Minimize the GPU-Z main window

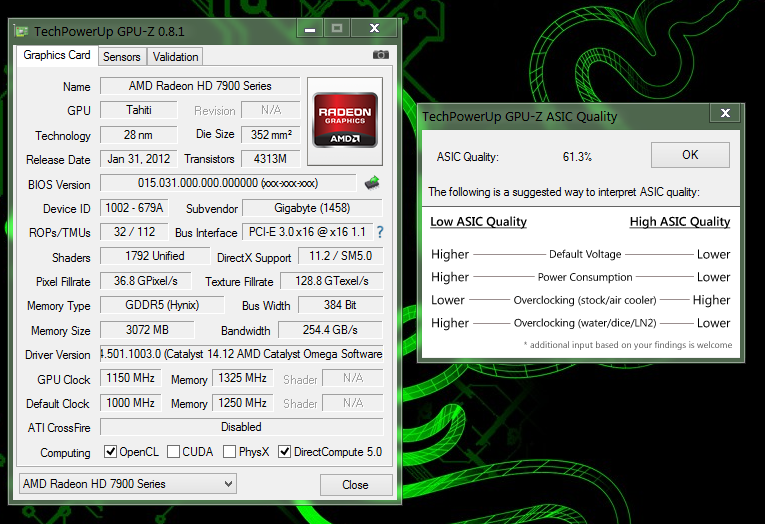click(x=310, y=29)
